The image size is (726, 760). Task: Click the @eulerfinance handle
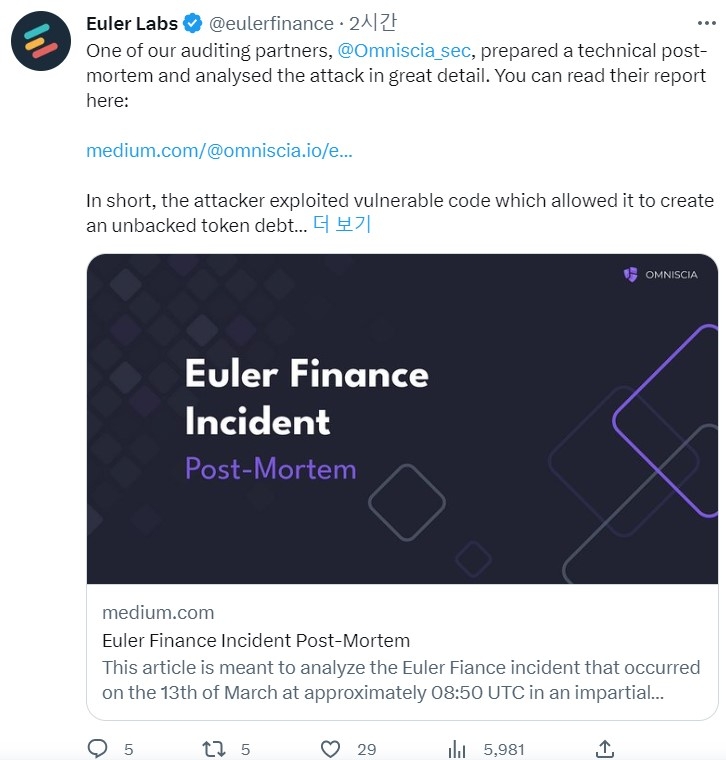point(271,23)
